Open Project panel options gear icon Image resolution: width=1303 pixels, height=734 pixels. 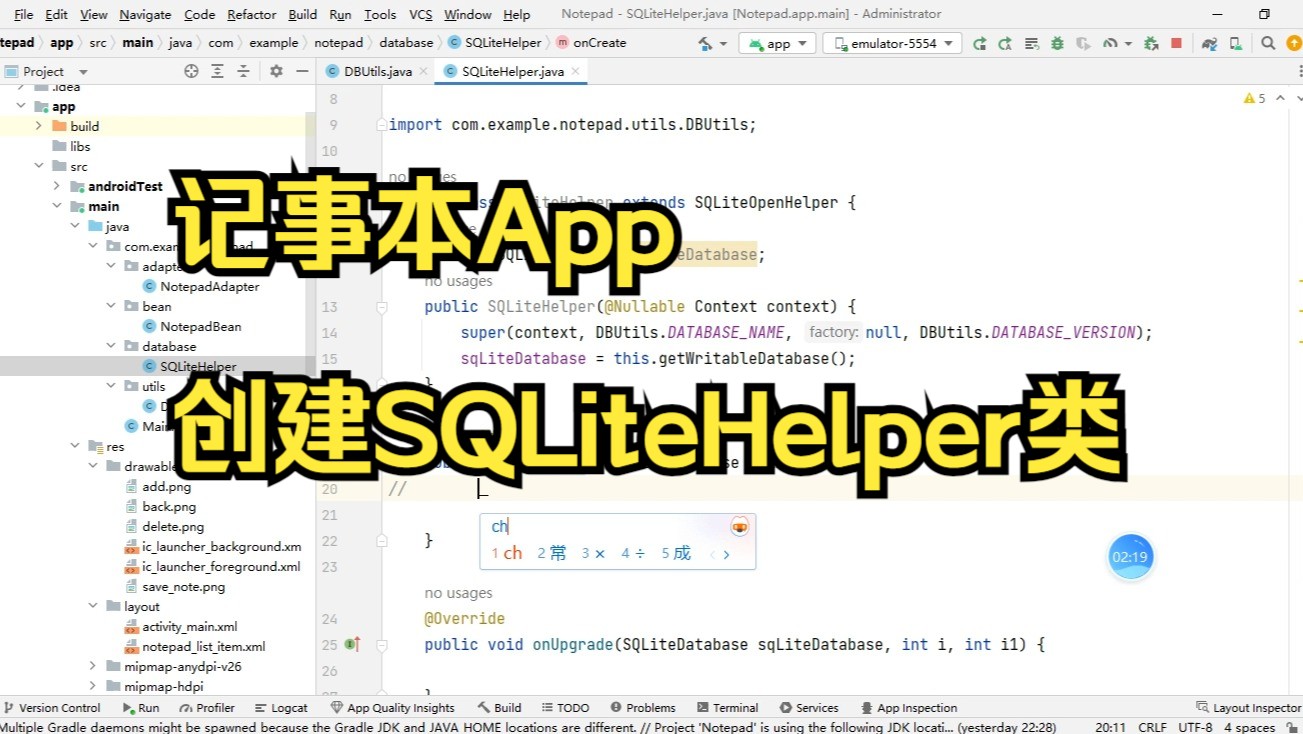(x=276, y=71)
